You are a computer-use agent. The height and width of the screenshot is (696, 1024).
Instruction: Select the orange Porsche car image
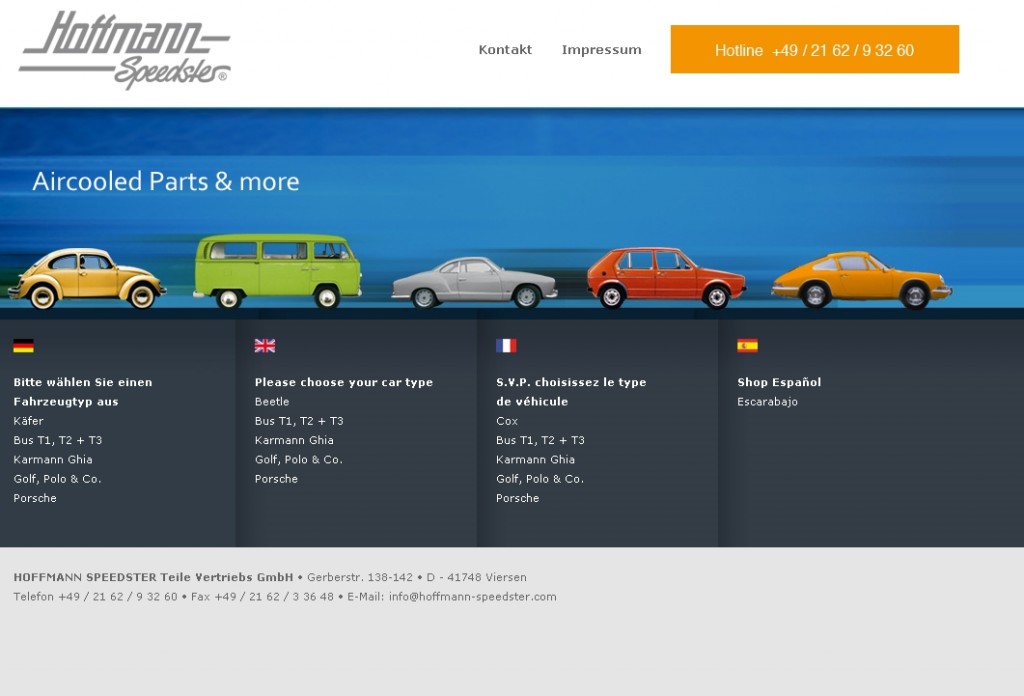click(861, 279)
